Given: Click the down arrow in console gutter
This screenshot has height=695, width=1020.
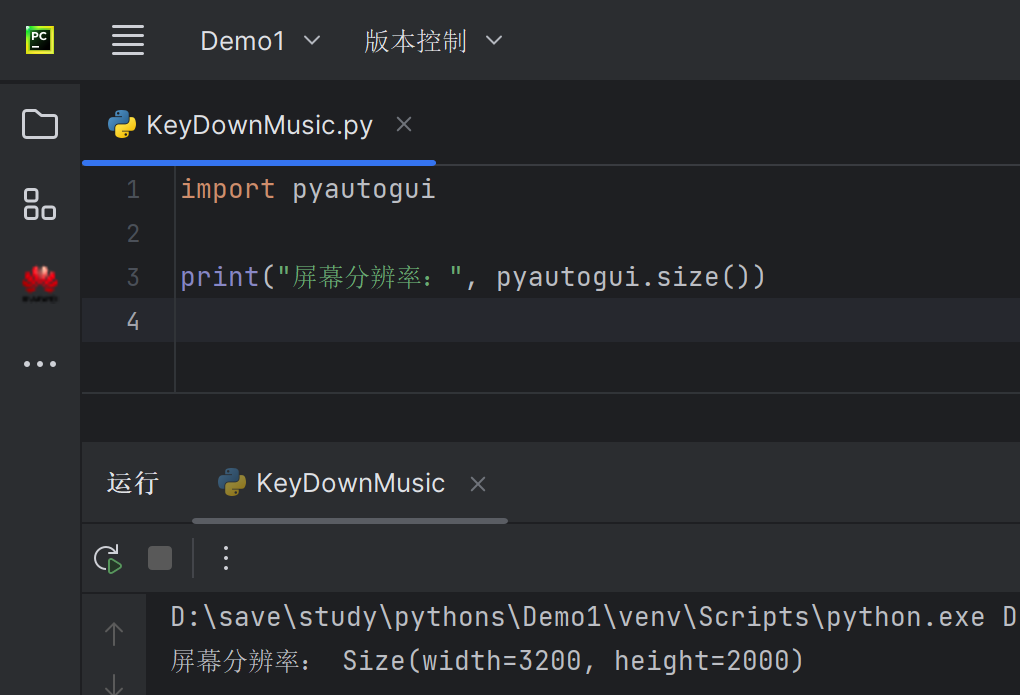Looking at the screenshot, I should pos(114,684).
